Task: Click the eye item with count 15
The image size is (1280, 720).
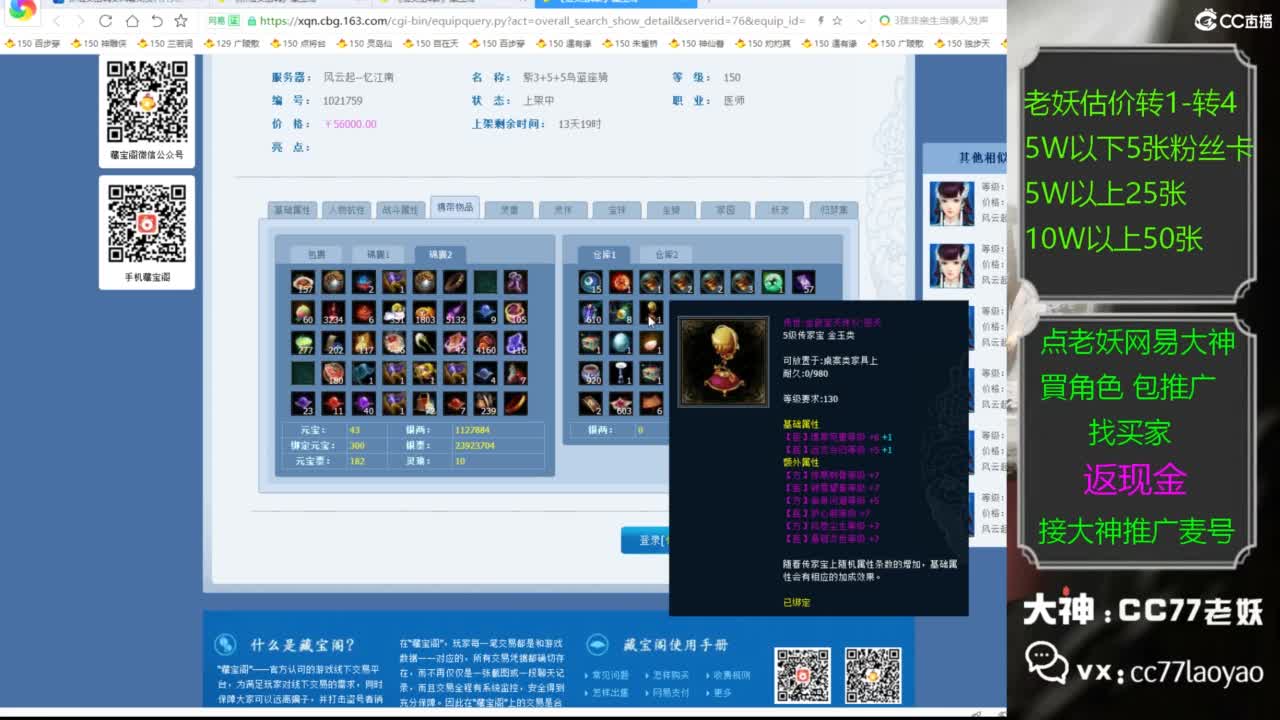Action: tap(591, 283)
